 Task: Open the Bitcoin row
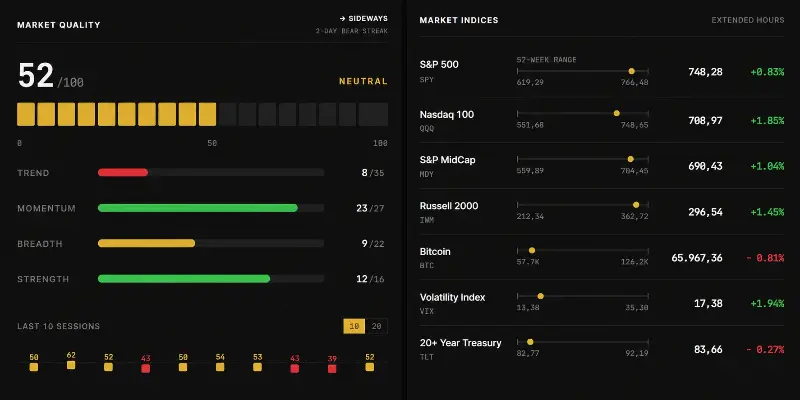[602, 257]
